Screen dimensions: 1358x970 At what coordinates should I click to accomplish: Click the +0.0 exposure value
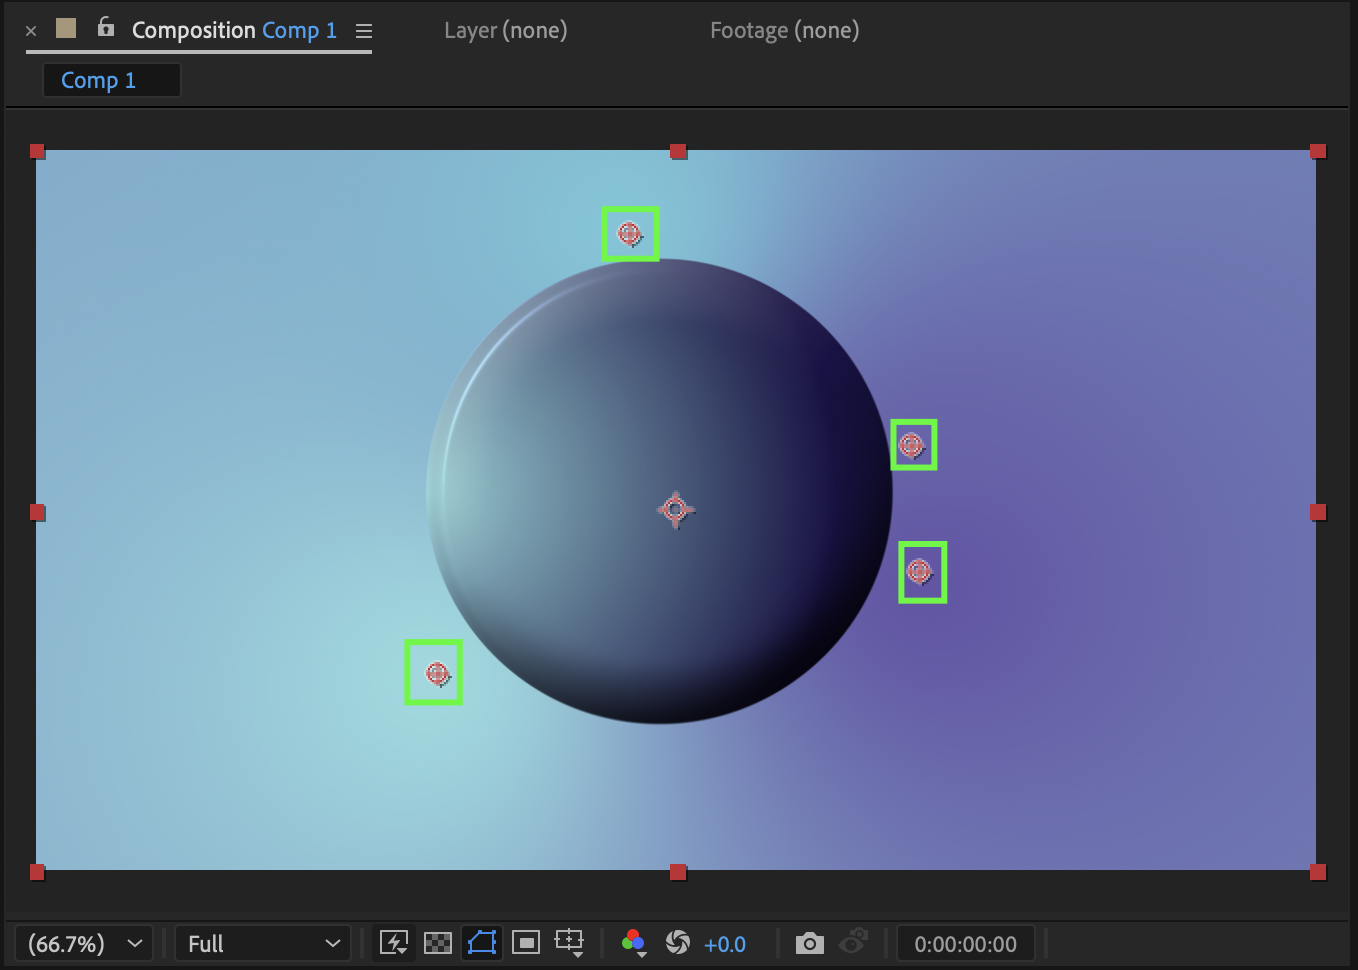pyautogui.click(x=725, y=944)
